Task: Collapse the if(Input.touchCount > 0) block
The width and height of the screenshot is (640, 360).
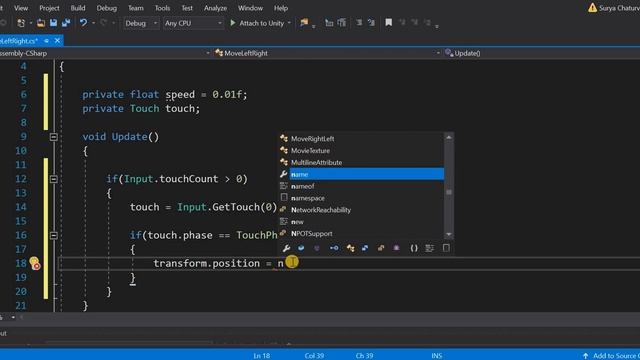Action: tap(53, 179)
